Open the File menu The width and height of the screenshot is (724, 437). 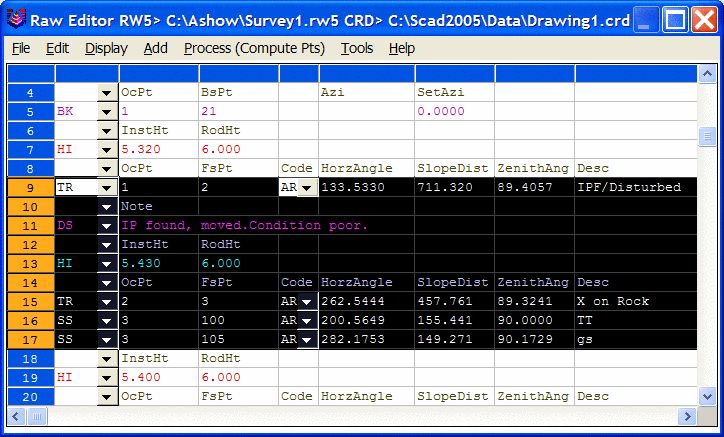coord(21,48)
